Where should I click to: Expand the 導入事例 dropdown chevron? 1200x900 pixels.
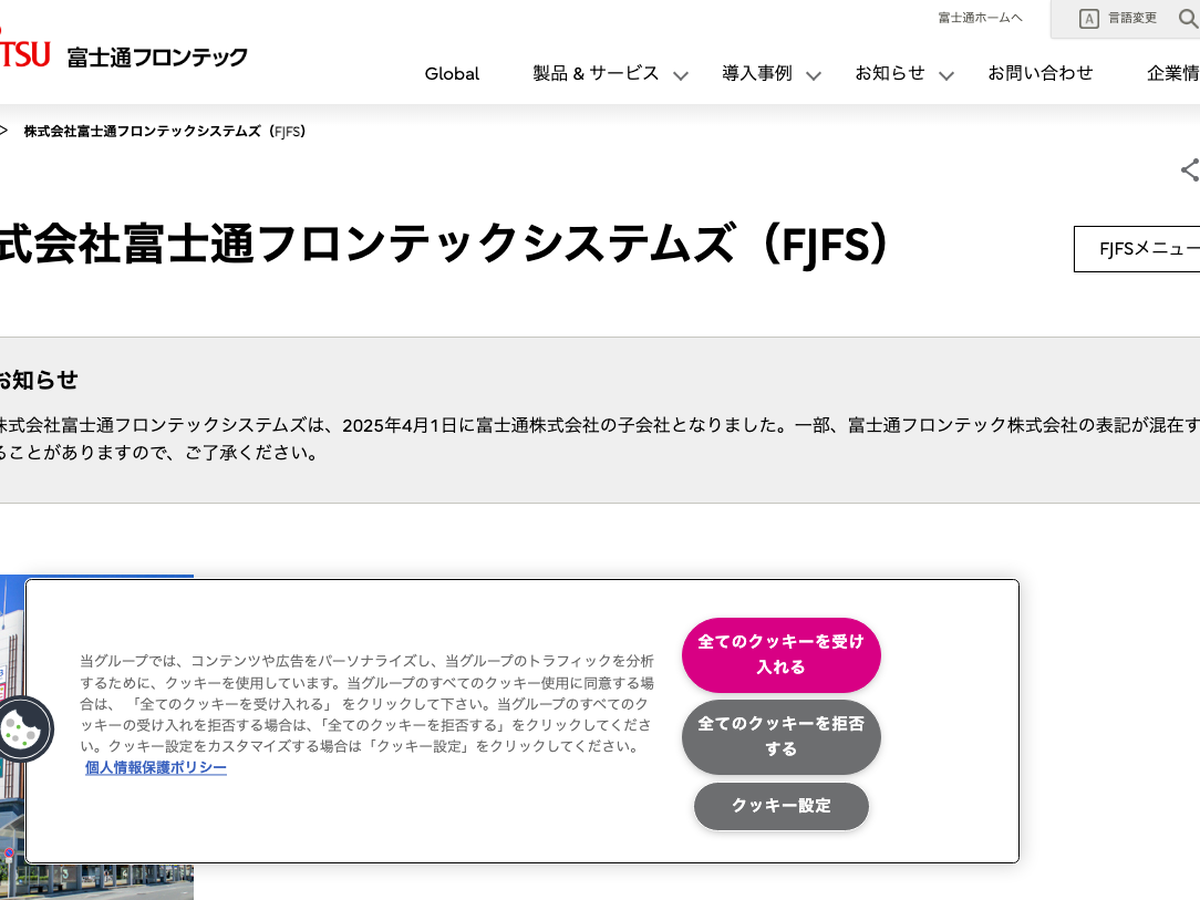pyautogui.click(x=813, y=76)
